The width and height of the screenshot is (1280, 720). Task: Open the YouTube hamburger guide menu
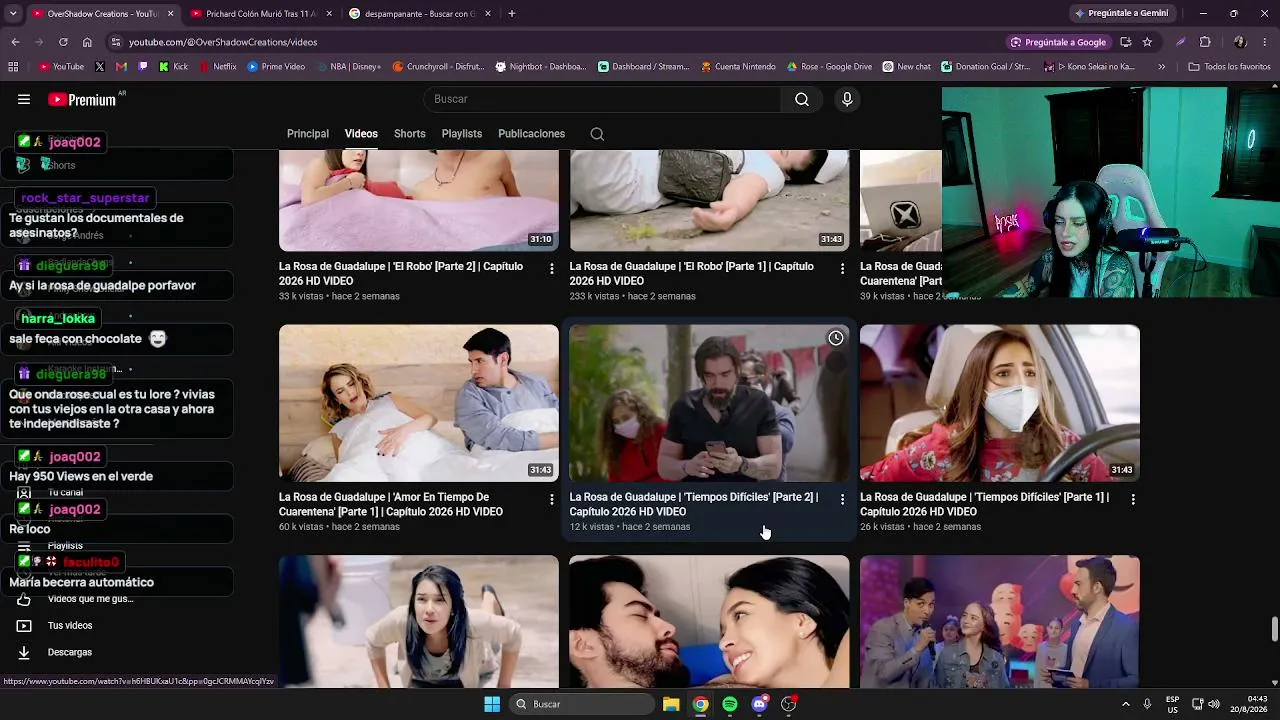[x=24, y=99]
